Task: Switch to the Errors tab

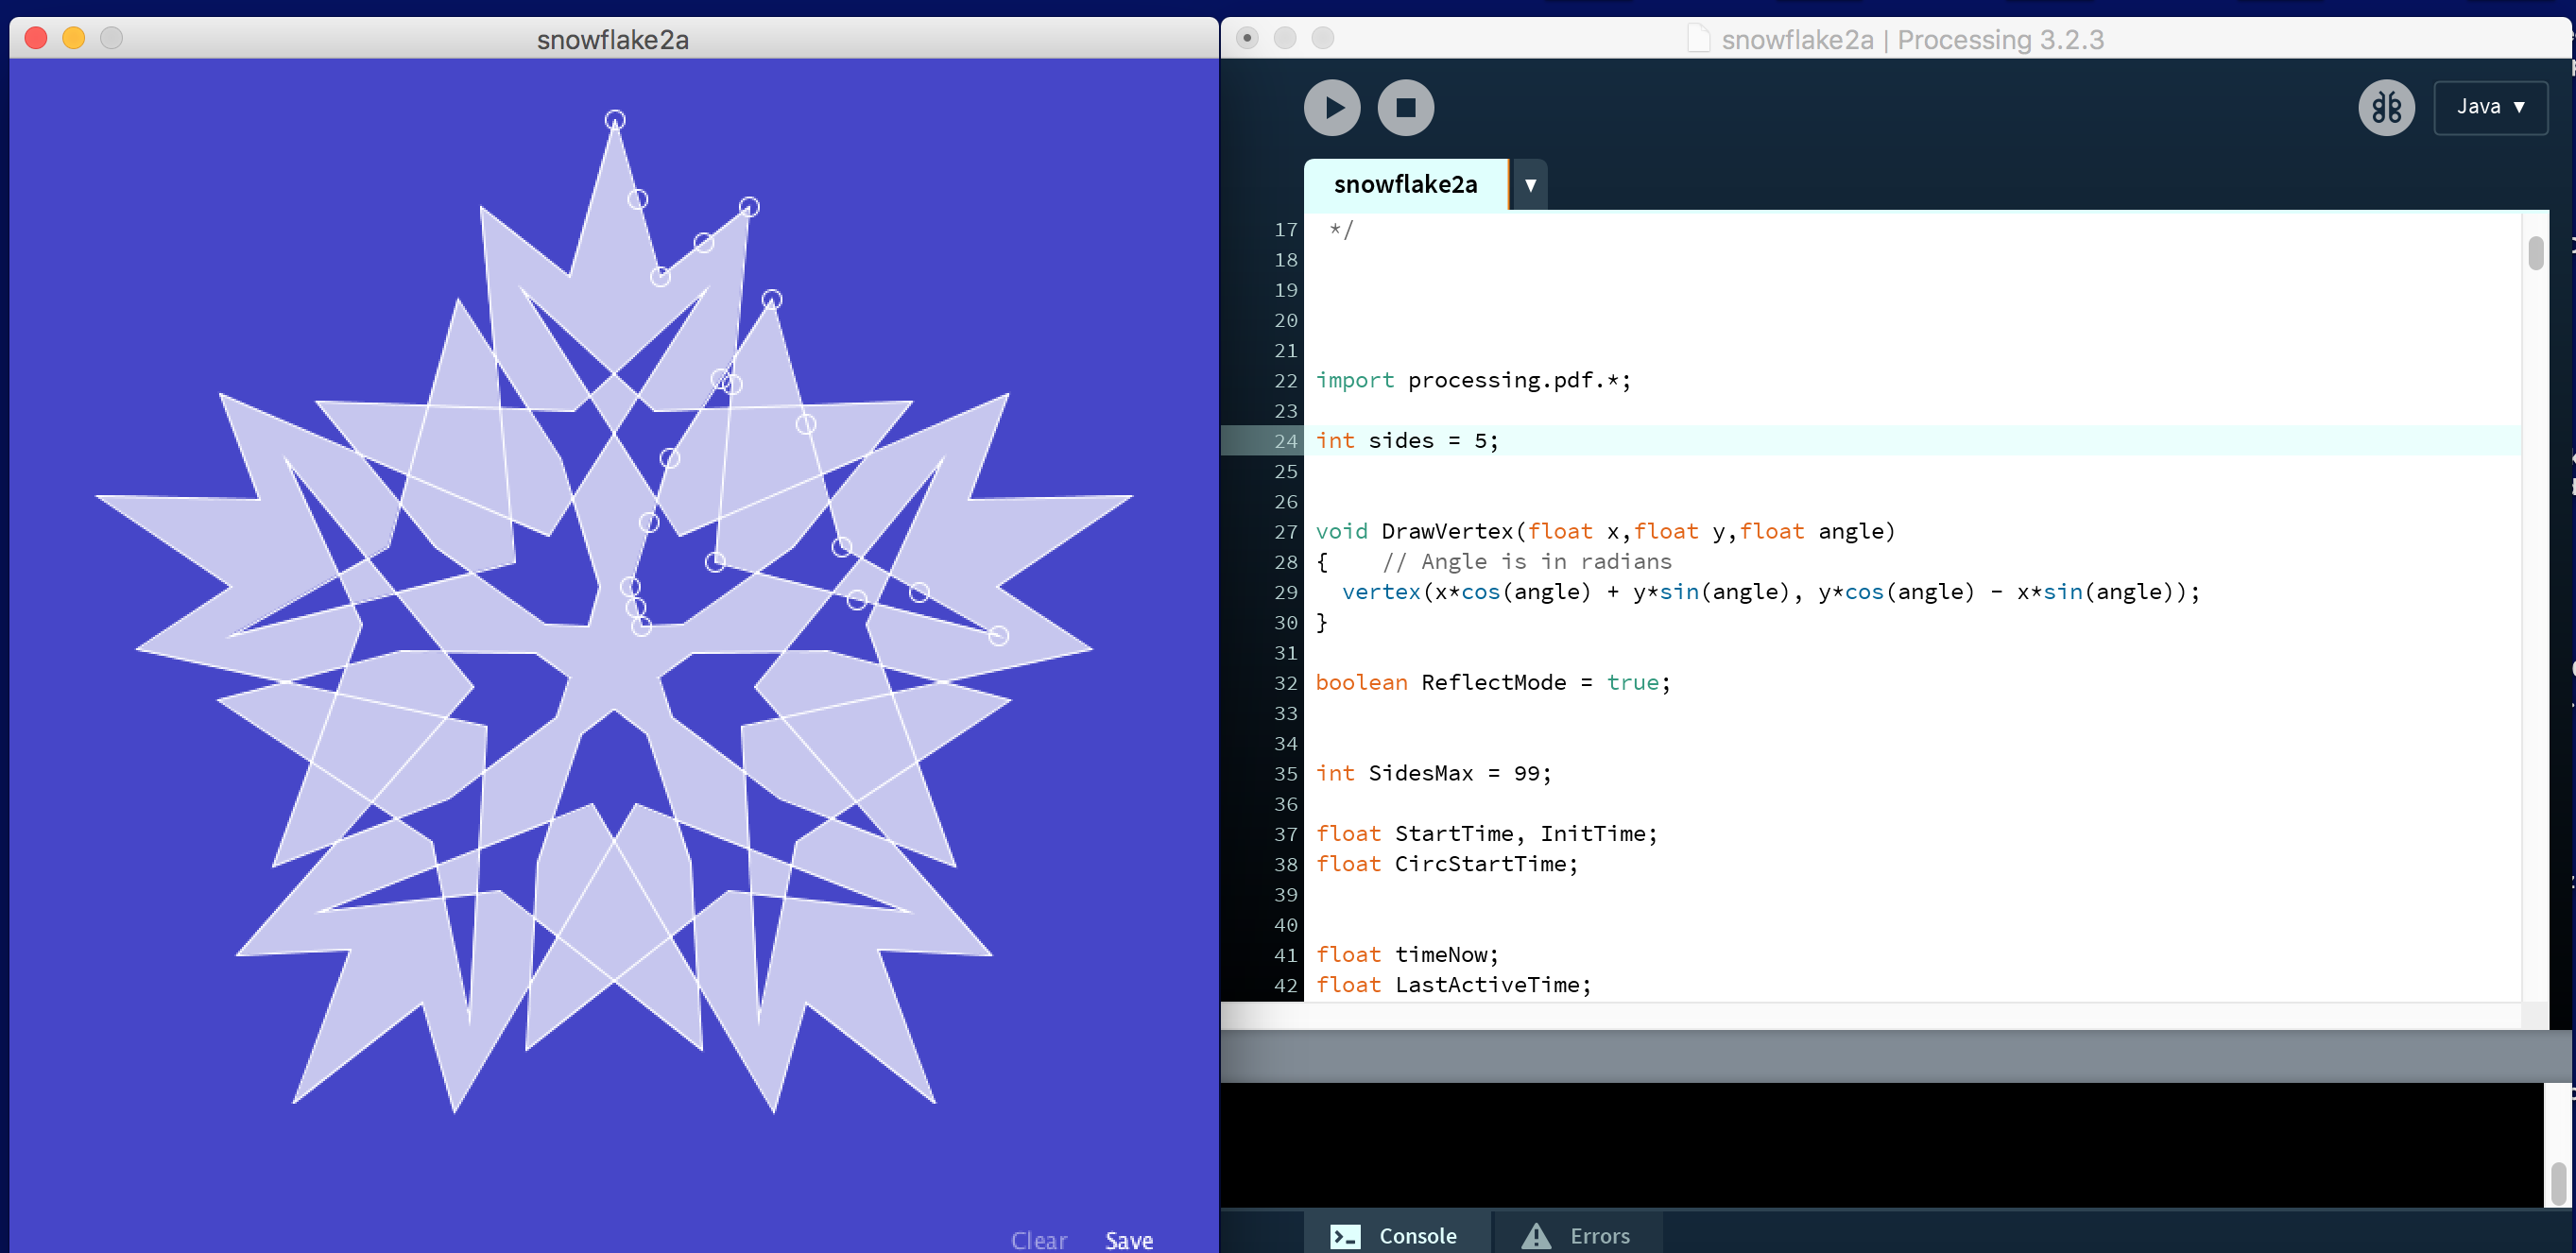Action: pyautogui.click(x=1578, y=1235)
